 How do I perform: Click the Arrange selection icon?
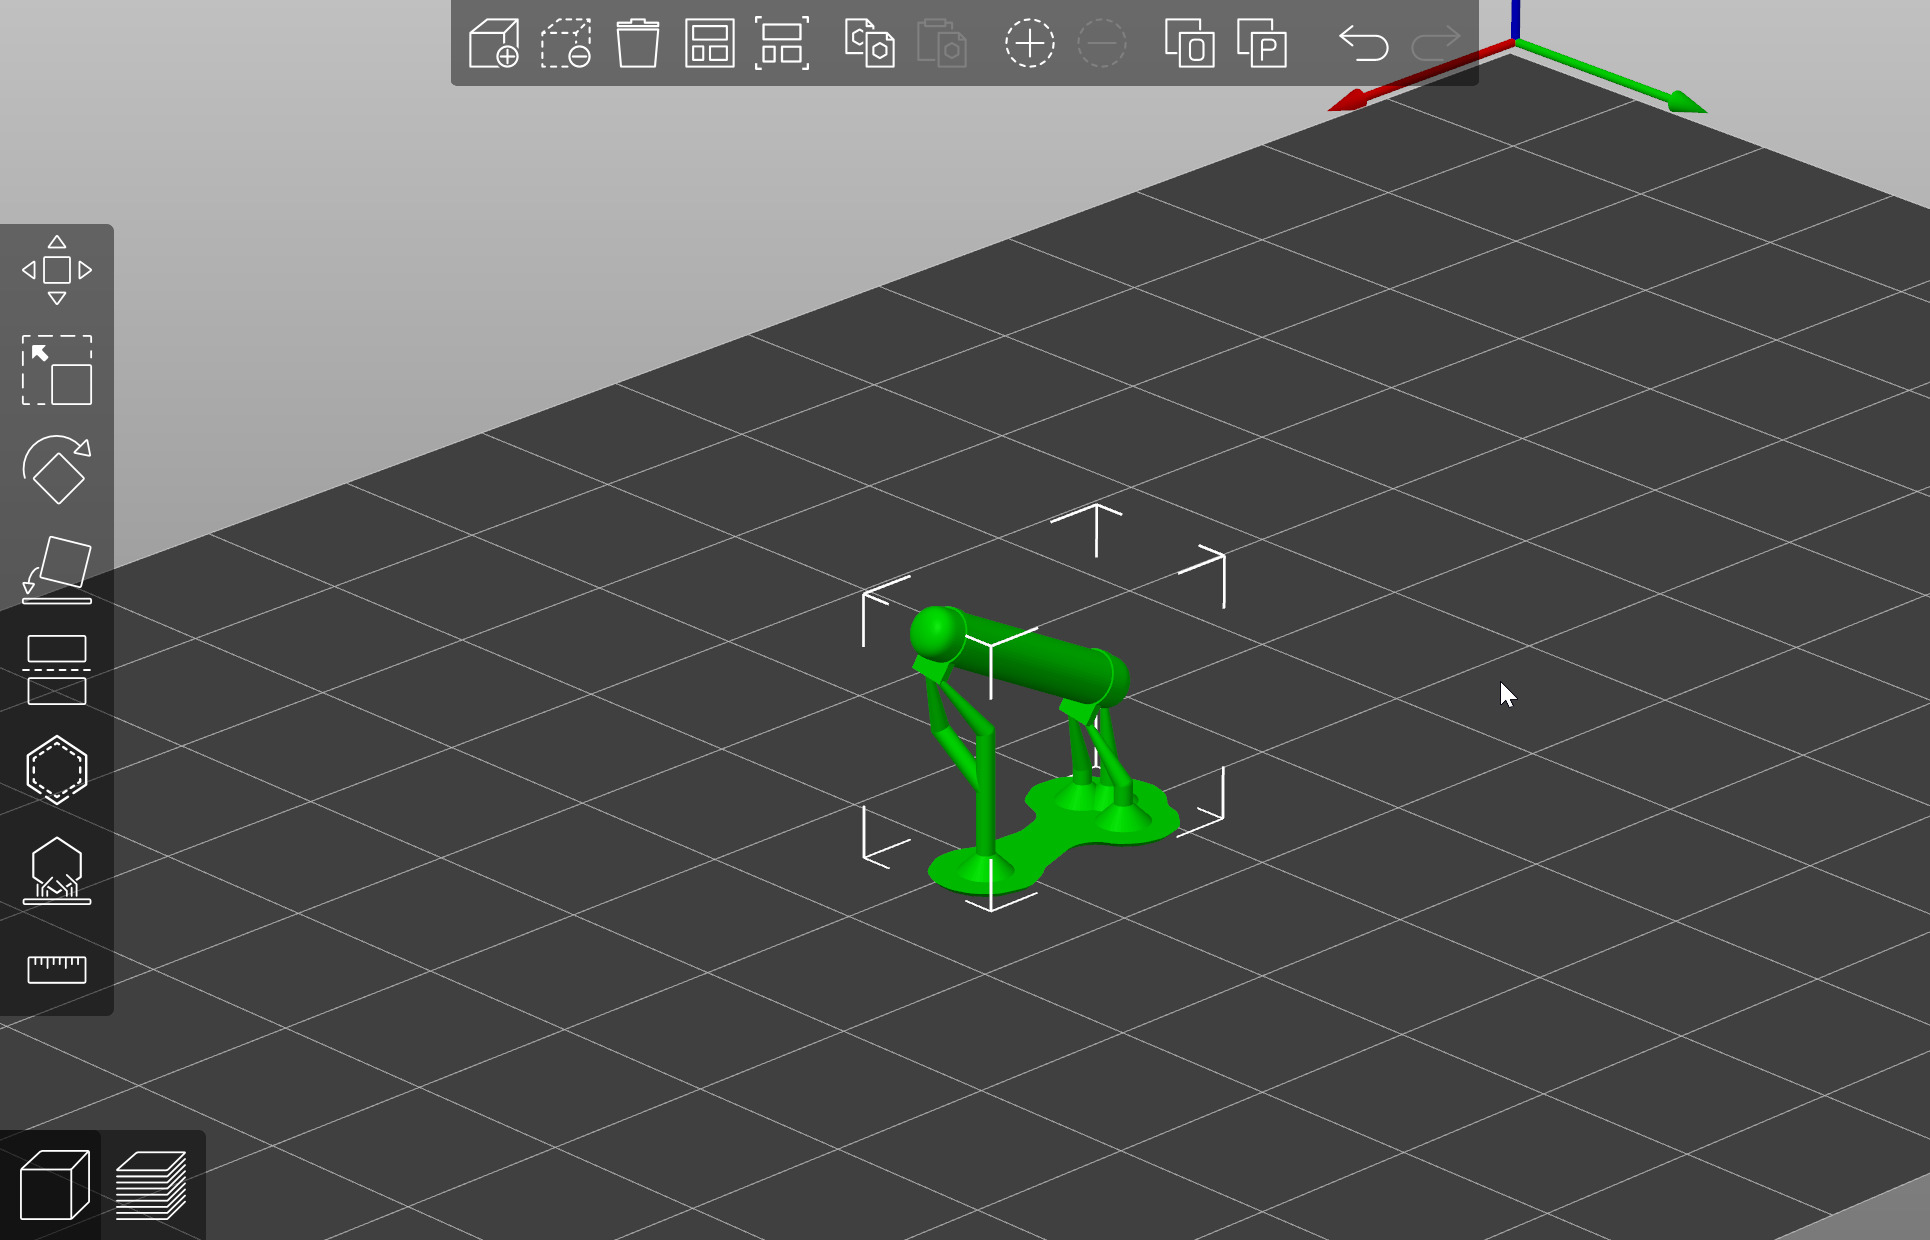(782, 44)
